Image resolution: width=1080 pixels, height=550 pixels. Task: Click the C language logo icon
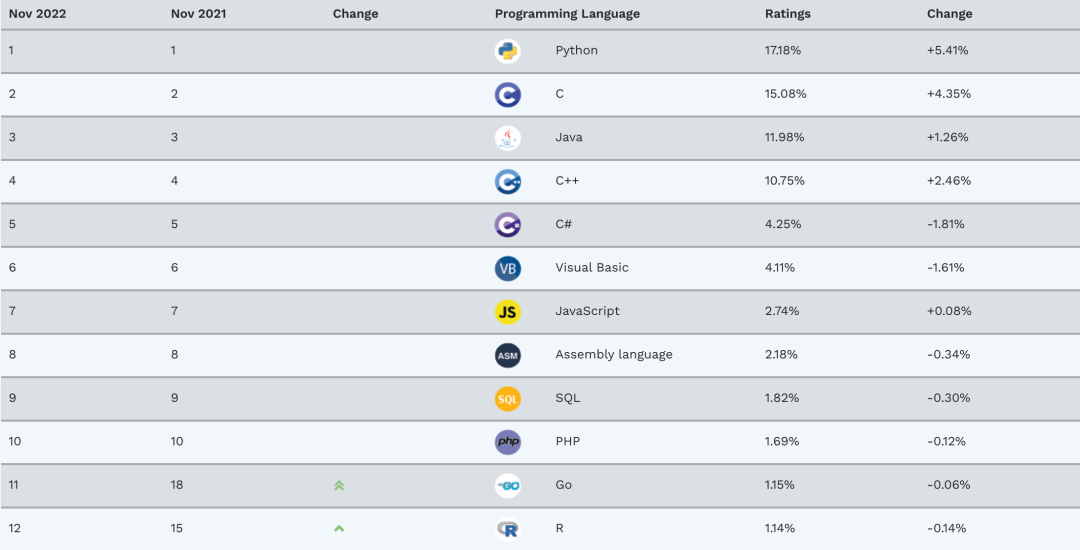pos(507,94)
